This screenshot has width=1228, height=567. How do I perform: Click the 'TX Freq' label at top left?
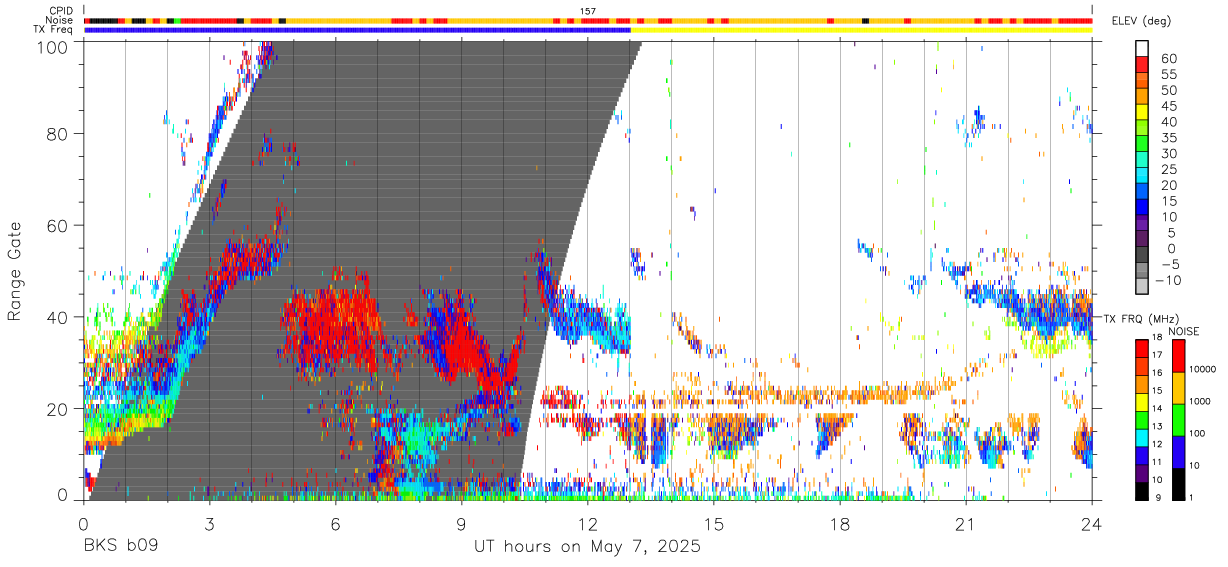coord(53,30)
